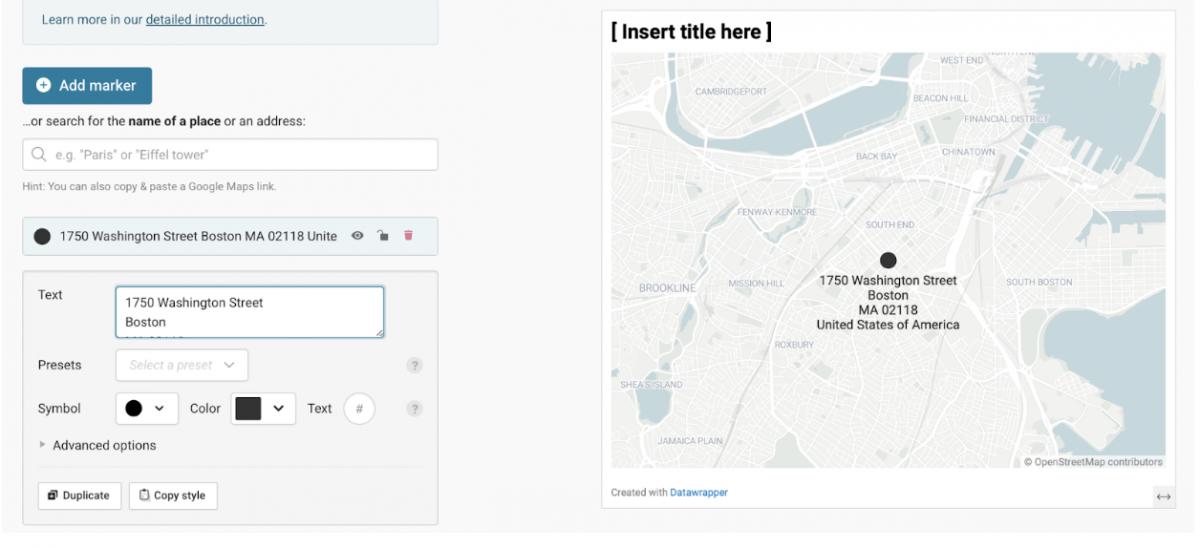Click the black dot icon in marker list row

click(42, 237)
